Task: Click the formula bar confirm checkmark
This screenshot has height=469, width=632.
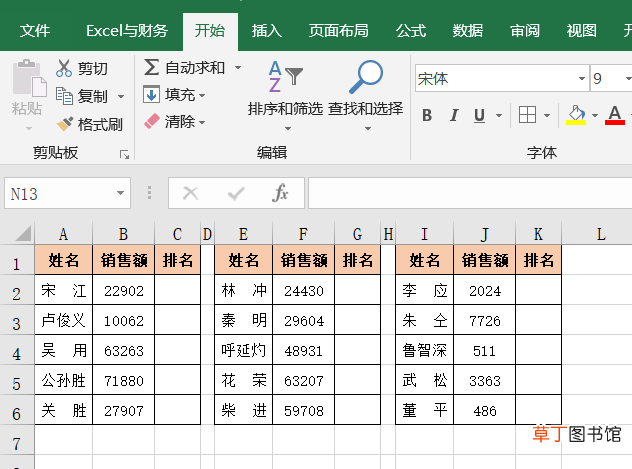Action: pos(236,193)
